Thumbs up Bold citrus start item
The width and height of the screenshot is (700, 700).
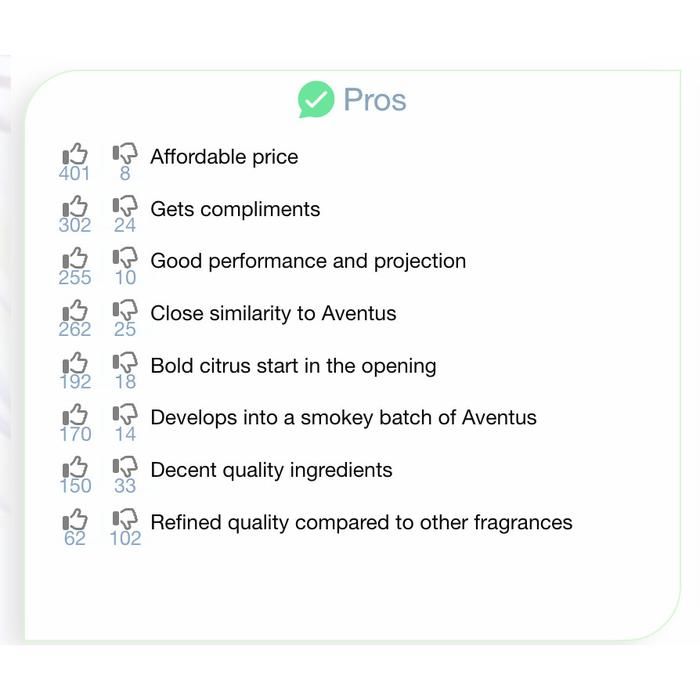75,363
